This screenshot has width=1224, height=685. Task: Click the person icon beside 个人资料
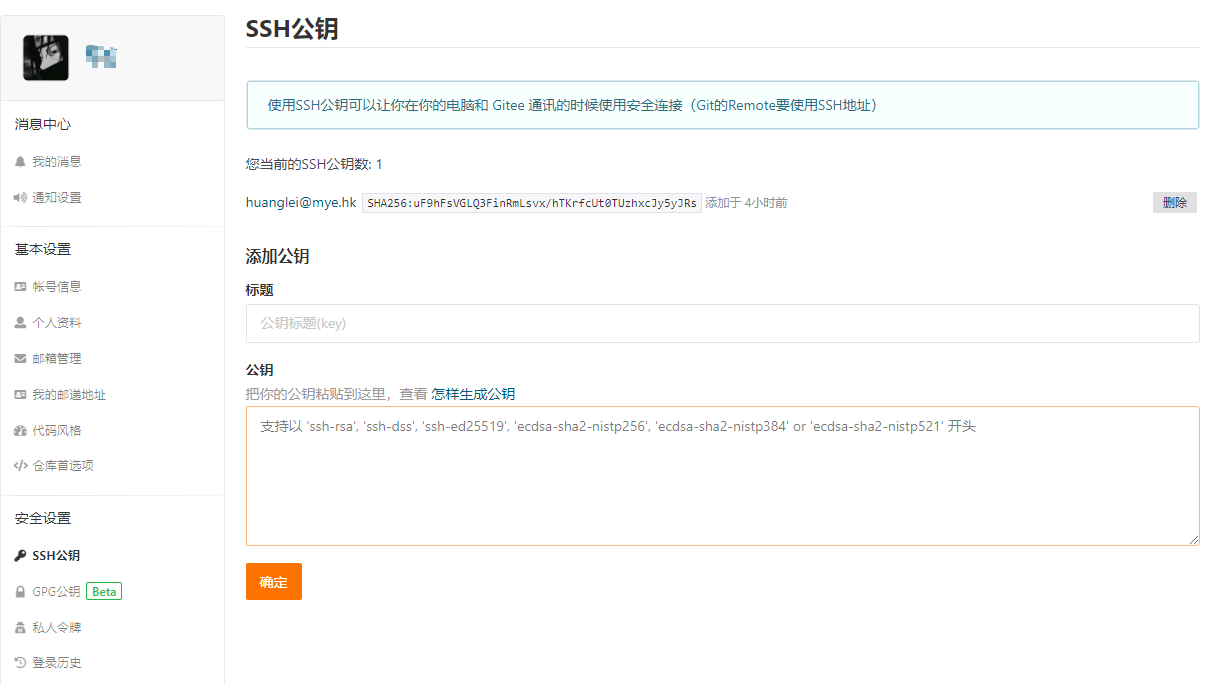(x=20, y=322)
